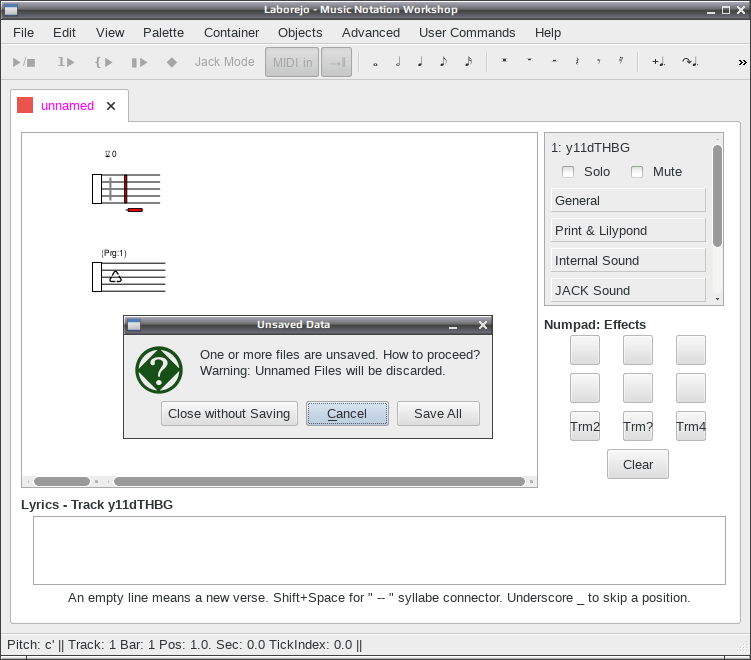
Task: Open the User Commands menu
Action: [467, 33]
